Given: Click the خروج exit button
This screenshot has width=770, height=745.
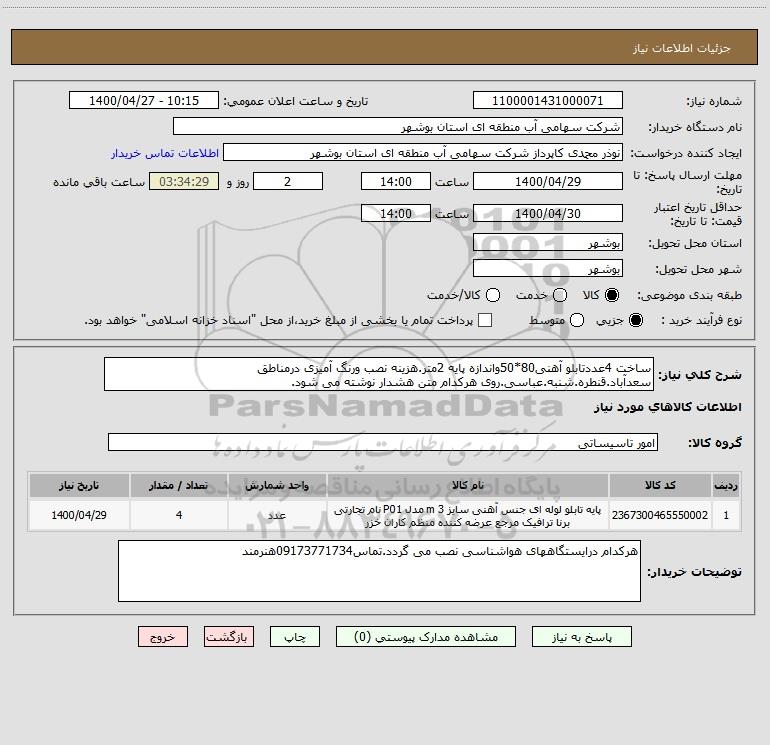Looking at the screenshot, I should 163,637.
